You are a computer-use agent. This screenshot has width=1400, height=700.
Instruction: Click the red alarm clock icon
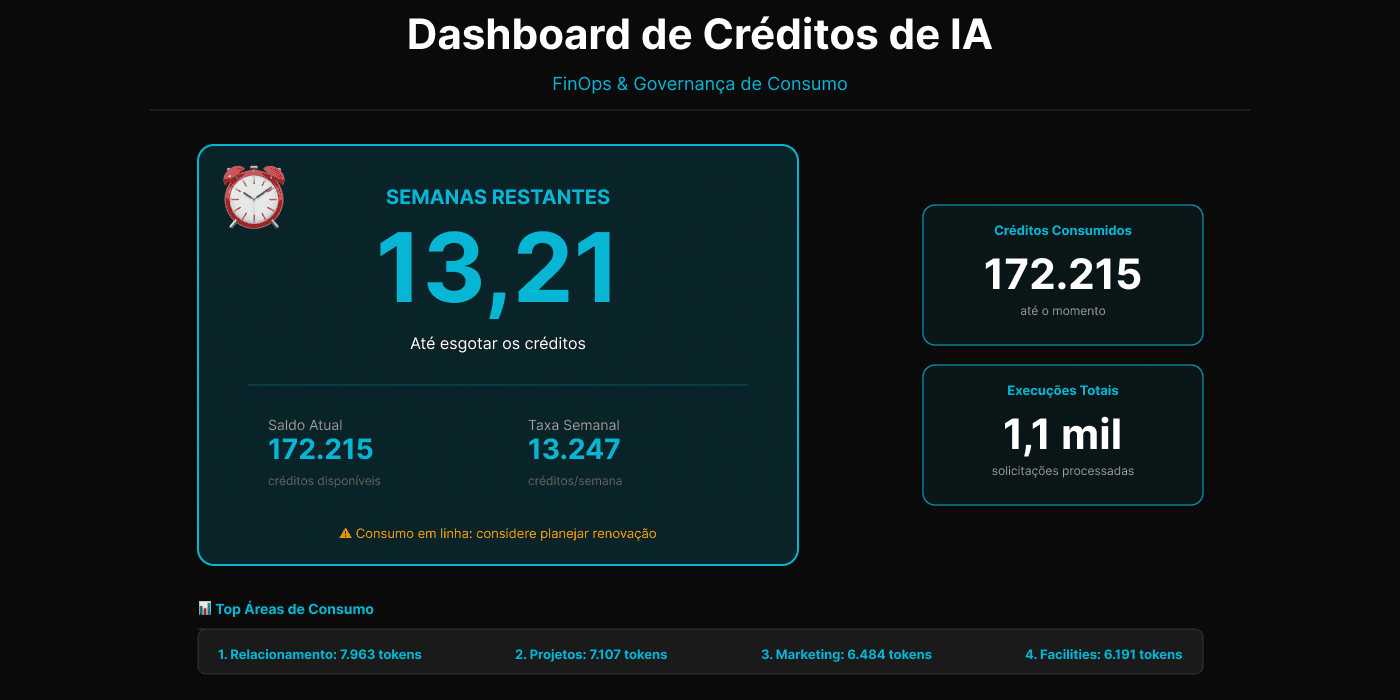(254, 197)
